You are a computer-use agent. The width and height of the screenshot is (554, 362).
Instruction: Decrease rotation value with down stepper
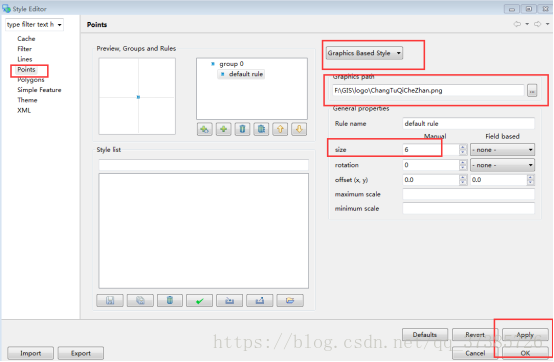click(x=463, y=168)
